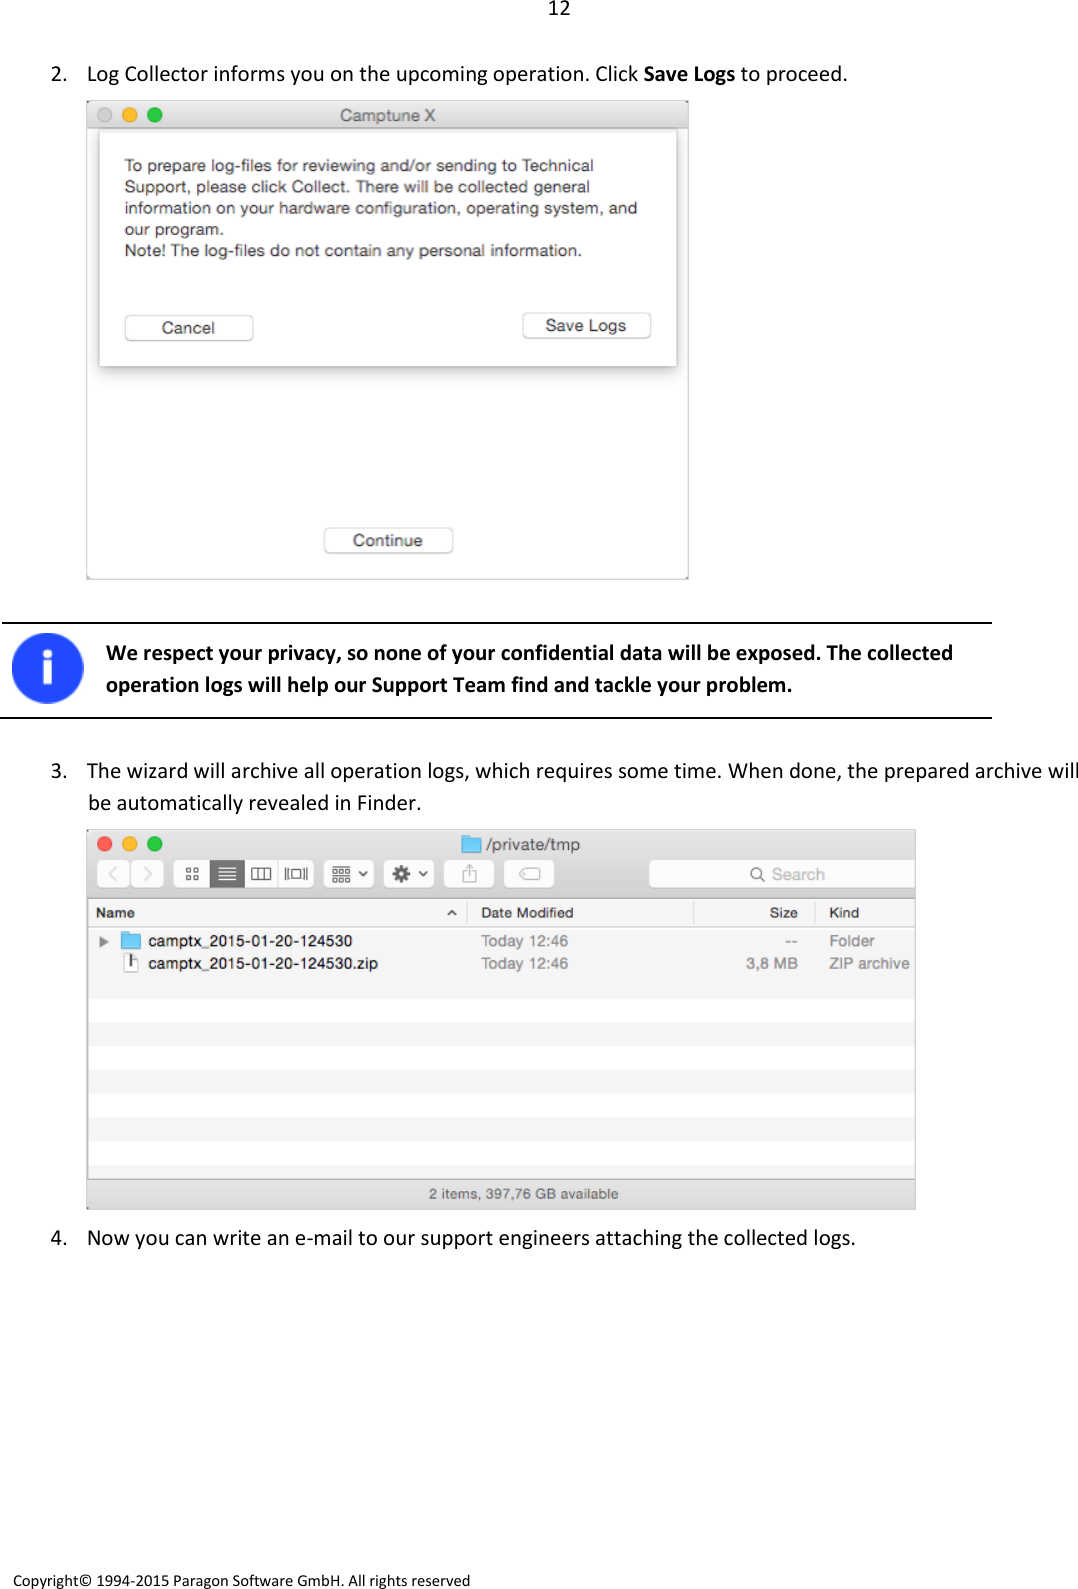Click the zip file icon
The width and height of the screenshot is (1078, 1589).
[x=131, y=963]
